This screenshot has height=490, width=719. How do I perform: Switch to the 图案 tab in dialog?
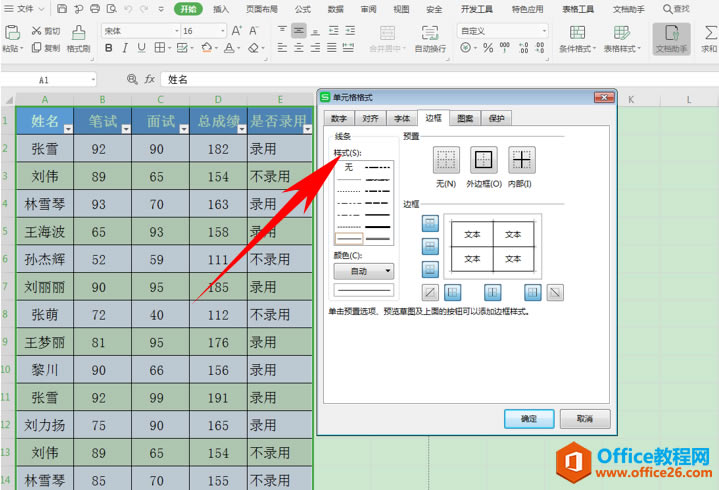tap(465, 118)
